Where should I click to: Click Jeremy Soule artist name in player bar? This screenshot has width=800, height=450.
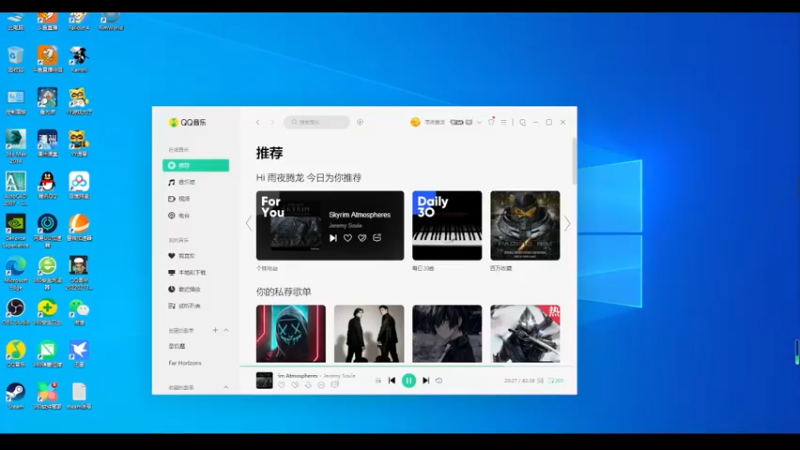339,376
